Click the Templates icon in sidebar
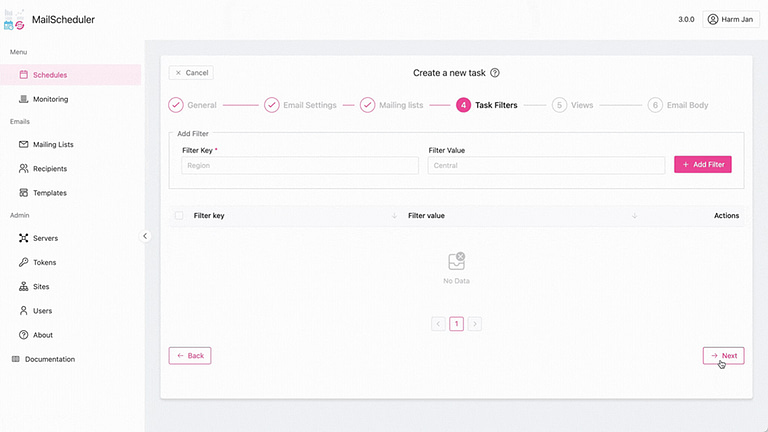Image resolution: width=768 pixels, height=432 pixels. click(24, 192)
